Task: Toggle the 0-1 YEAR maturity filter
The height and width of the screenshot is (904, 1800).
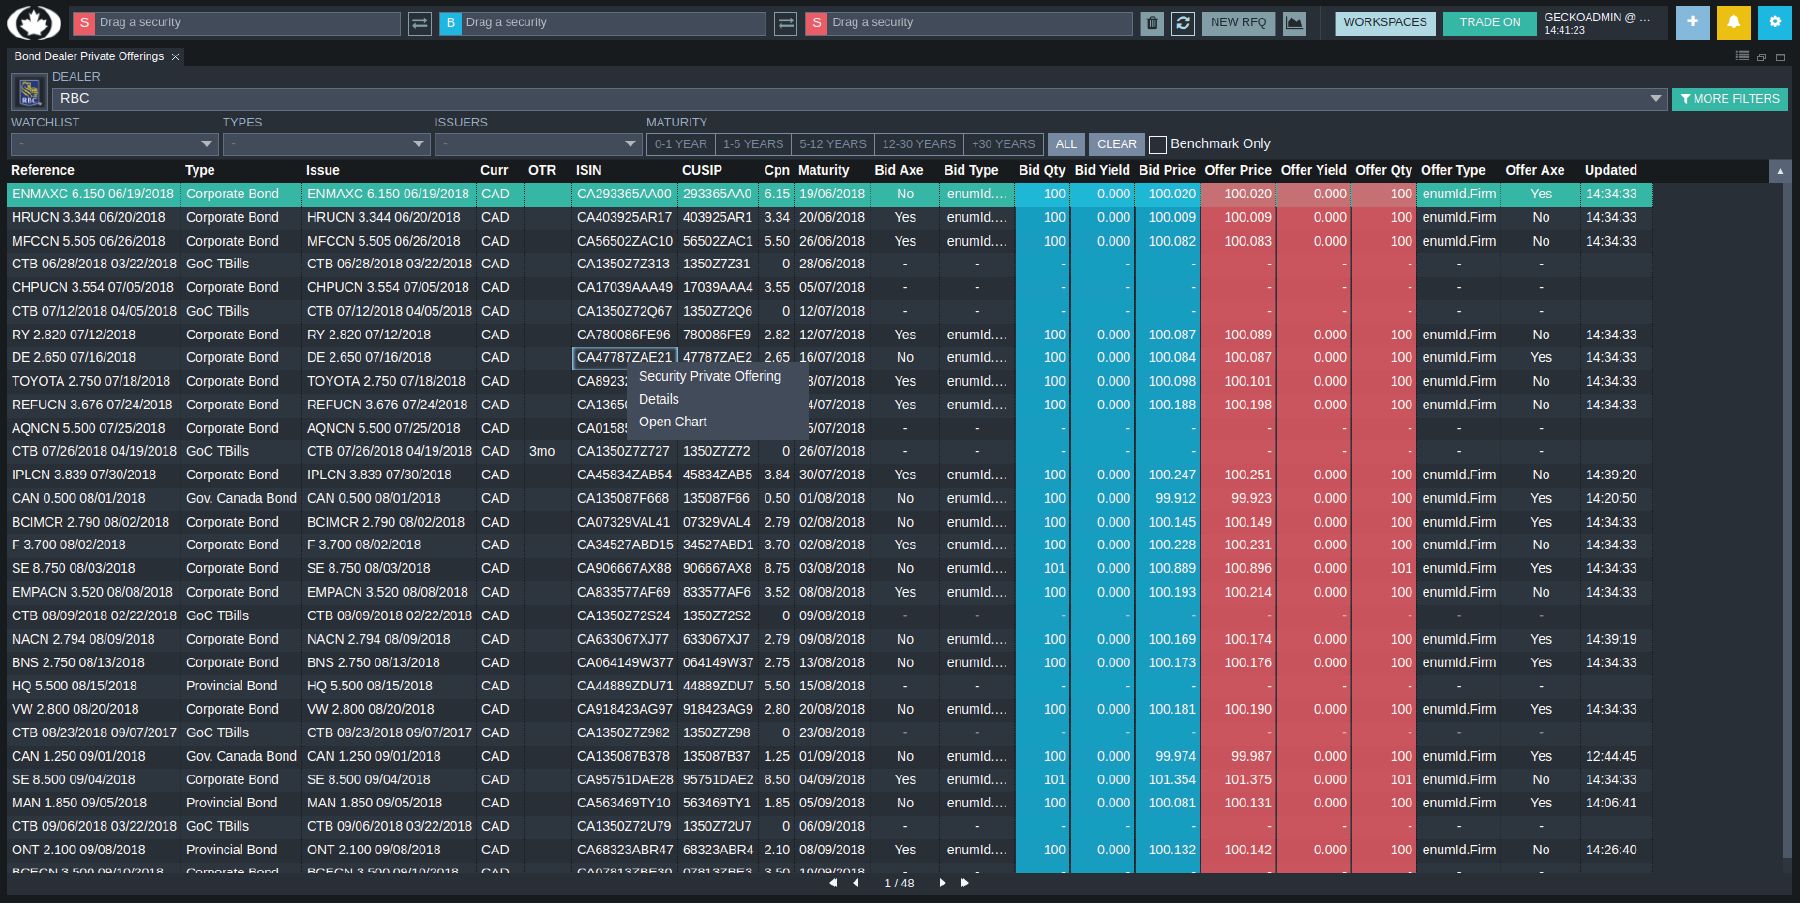Action: [x=681, y=144]
